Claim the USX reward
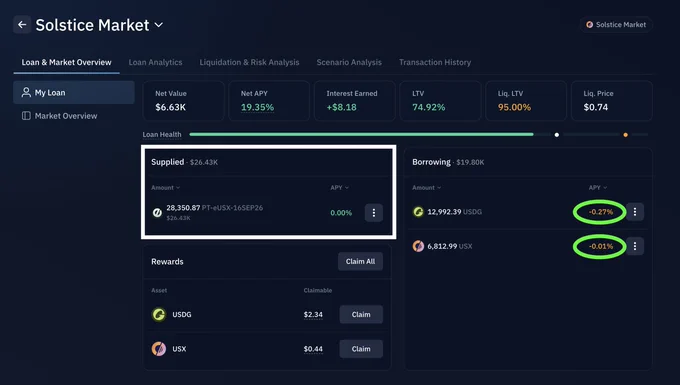 tap(361, 349)
